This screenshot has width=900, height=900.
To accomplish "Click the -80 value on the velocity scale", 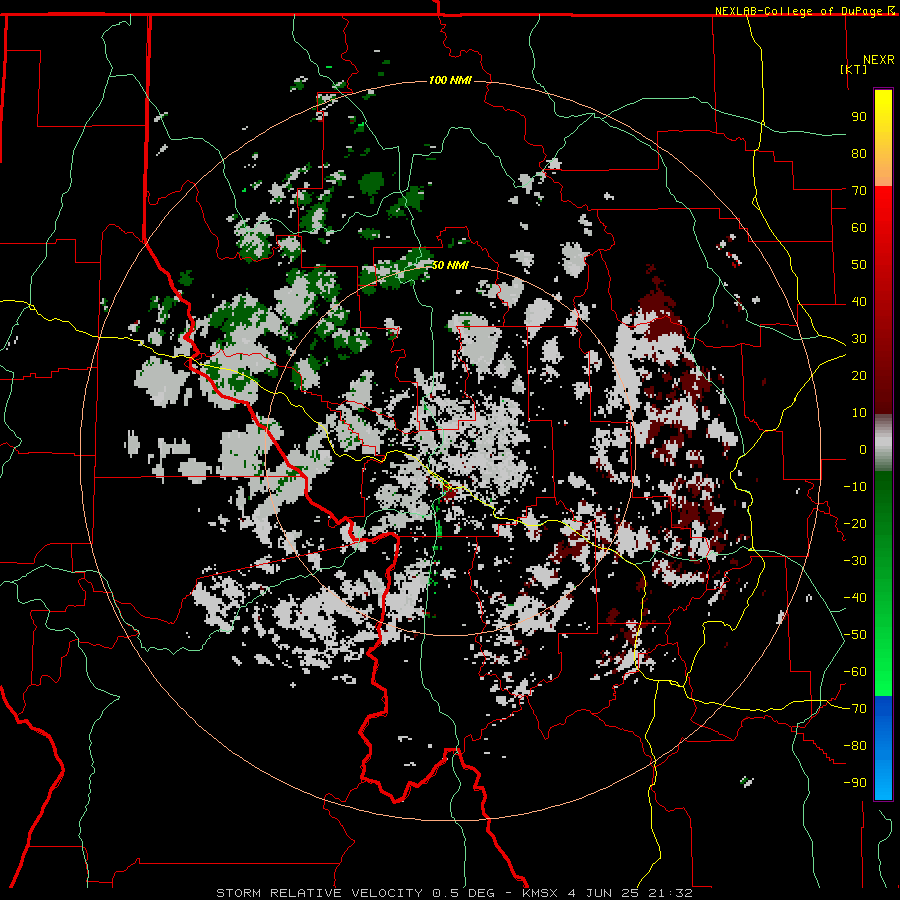I will point(855,746).
